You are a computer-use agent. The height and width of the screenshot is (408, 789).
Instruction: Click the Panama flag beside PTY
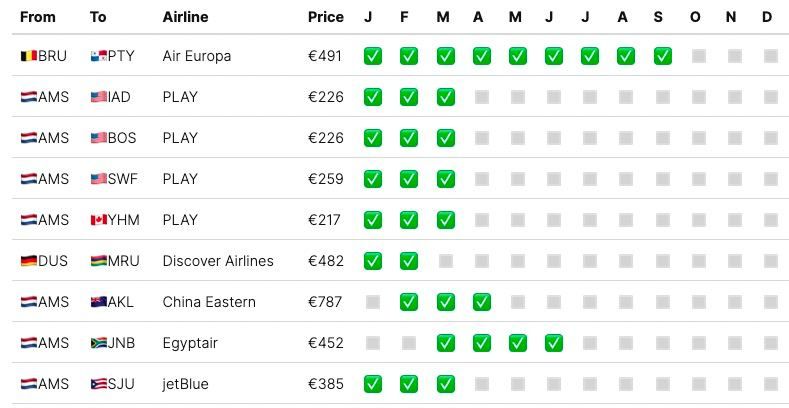point(98,56)
